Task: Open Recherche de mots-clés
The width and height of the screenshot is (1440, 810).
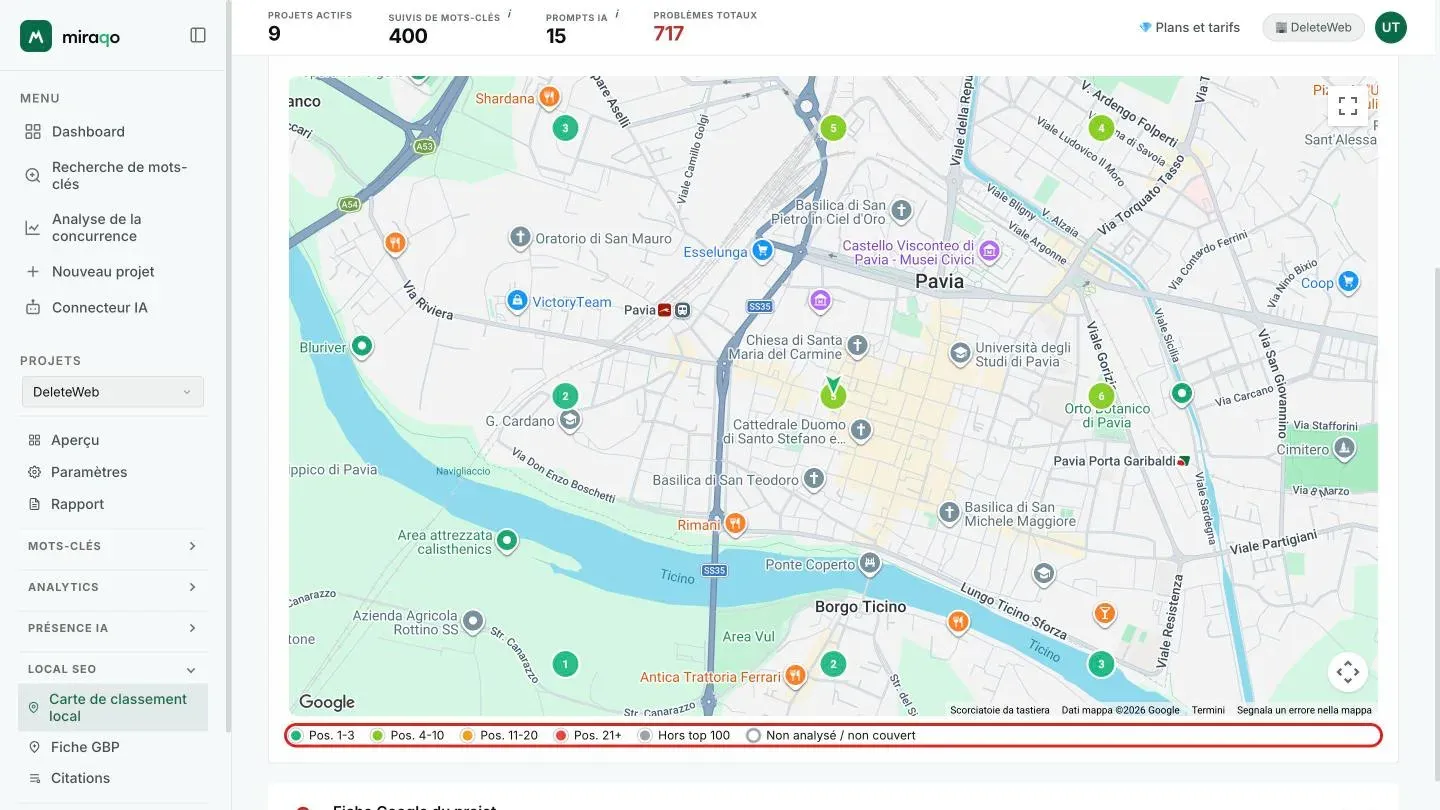Action: click(113, 176)
